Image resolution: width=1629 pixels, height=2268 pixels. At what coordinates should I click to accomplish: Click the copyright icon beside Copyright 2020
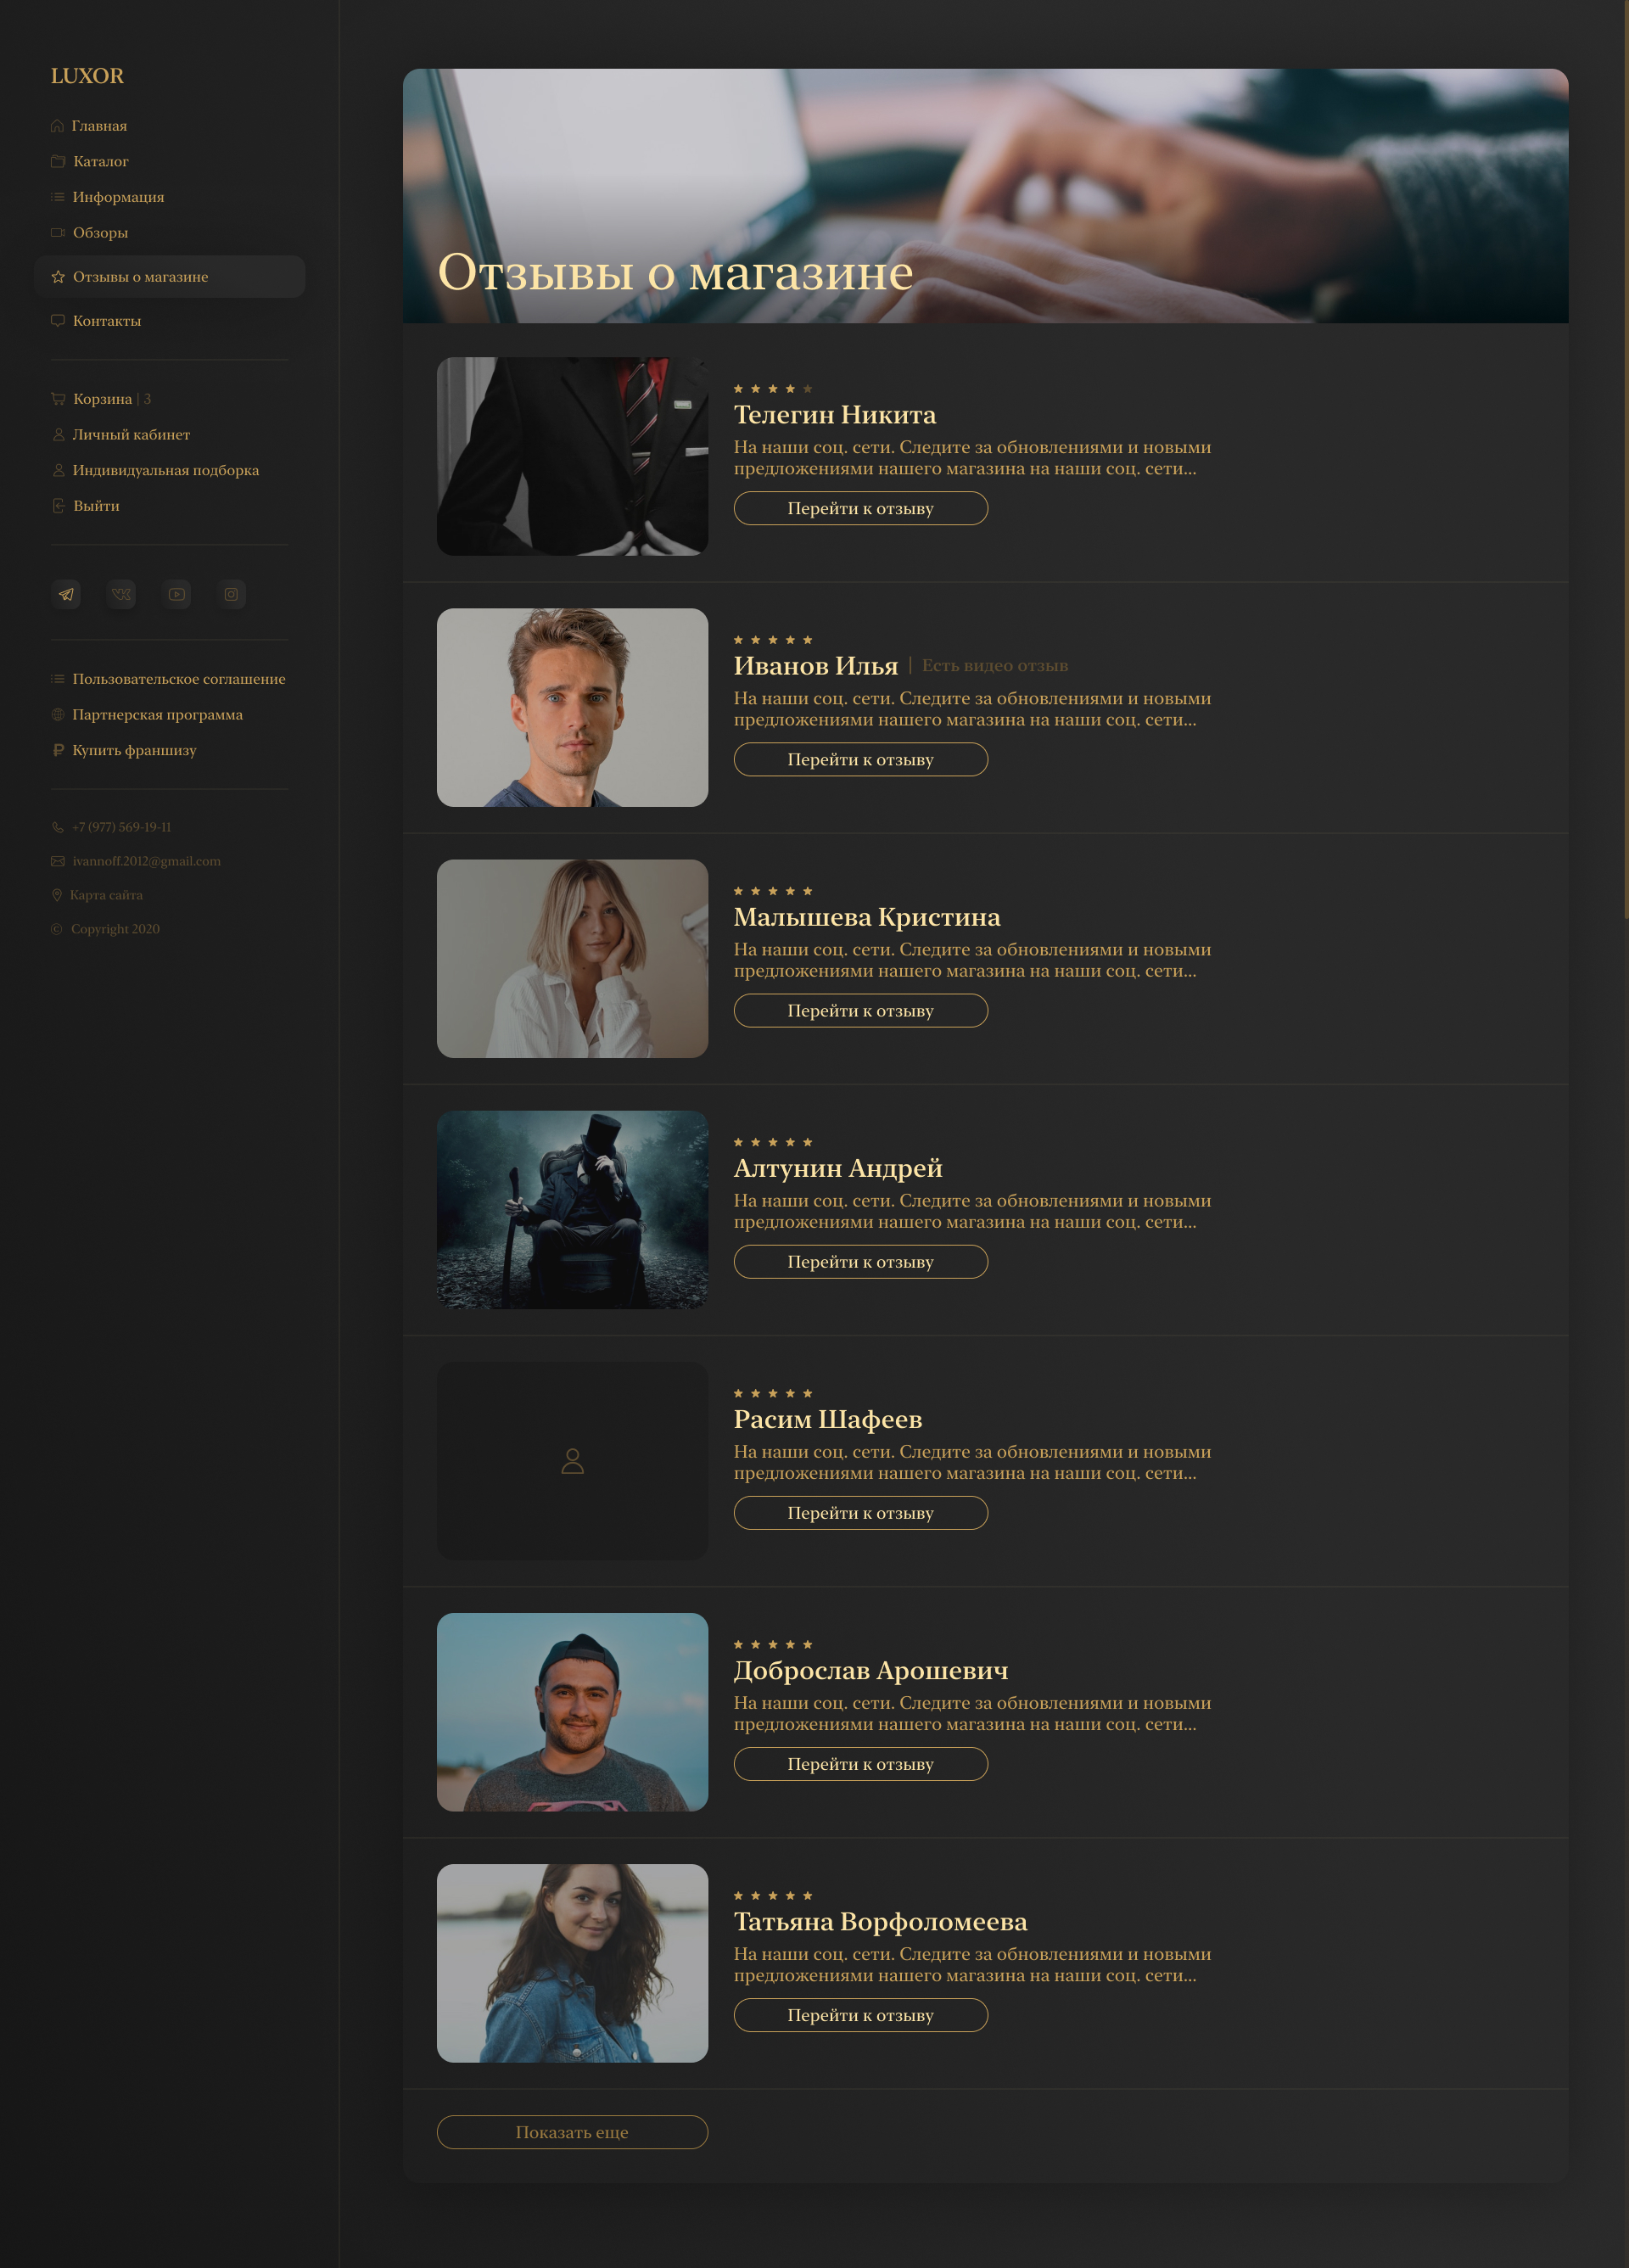[x=56, y=929]
